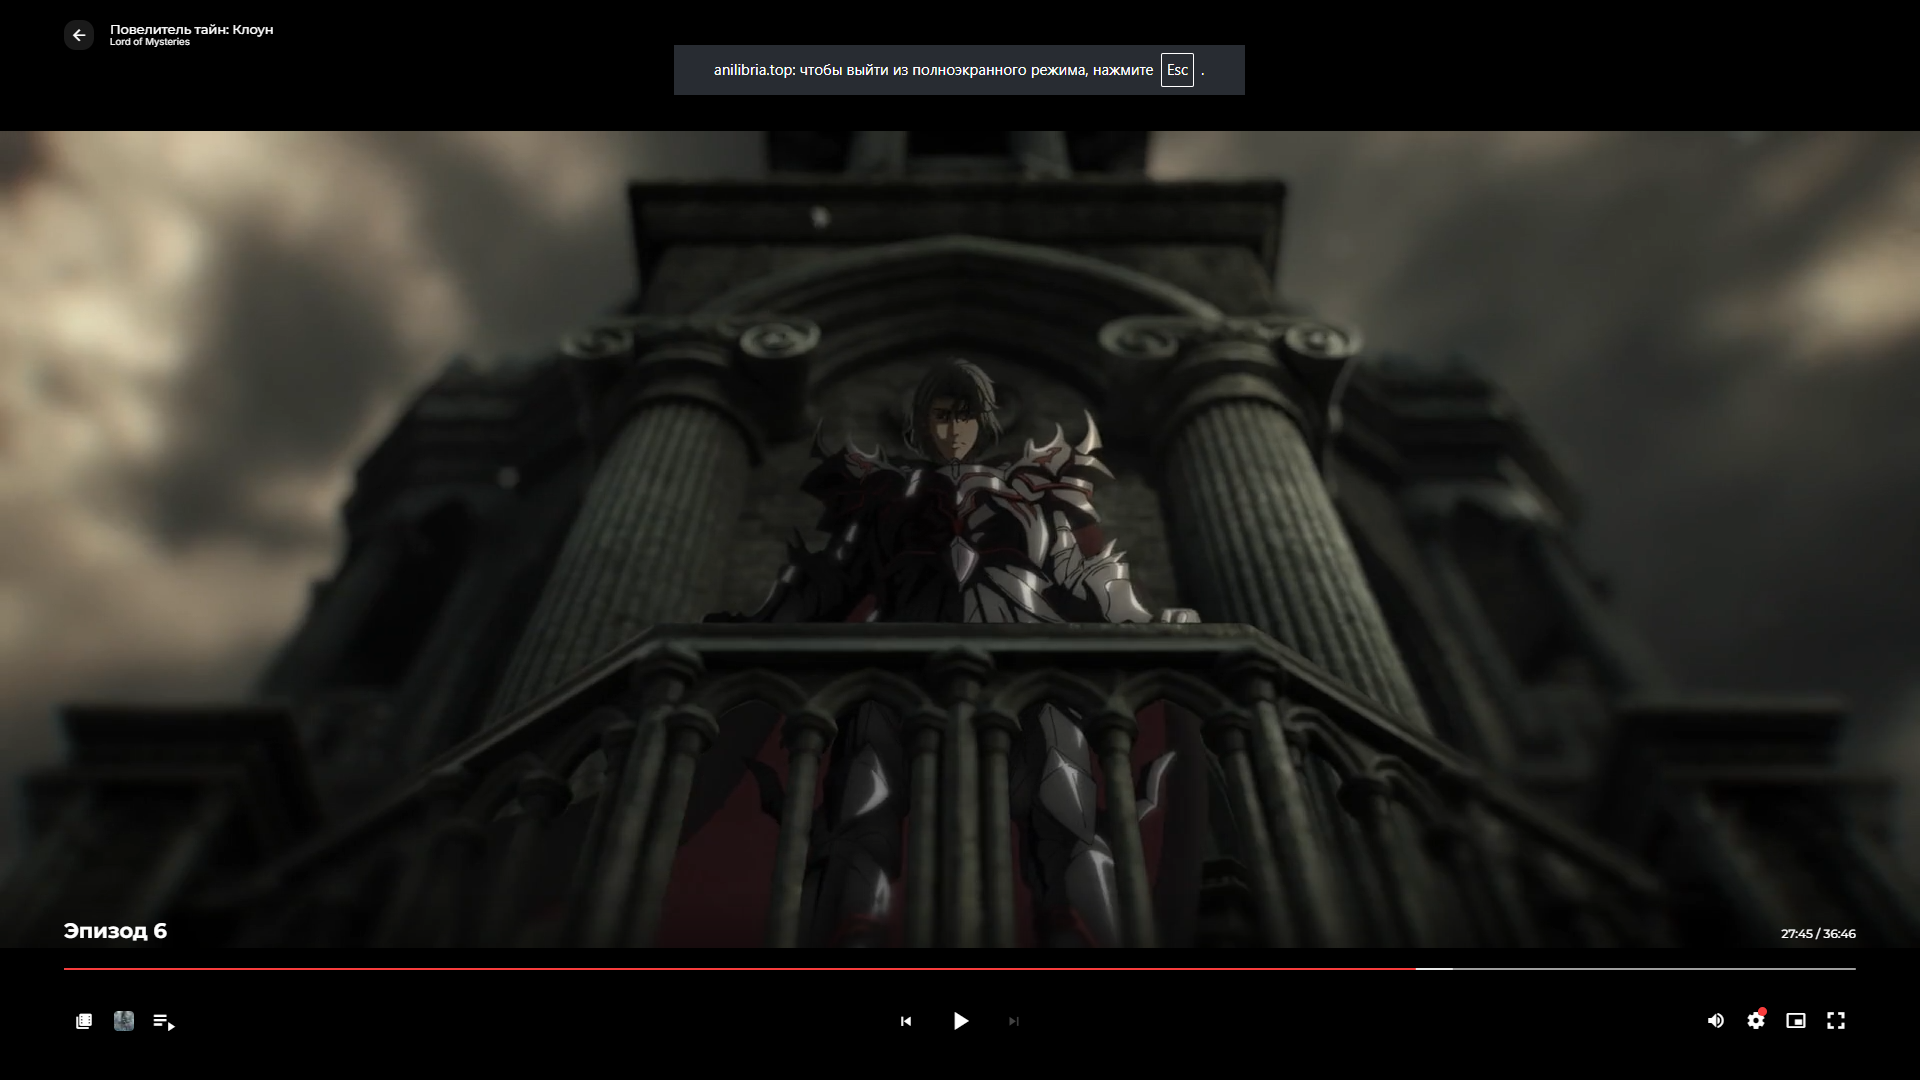The width and height of the screenshot is (1920, 1080).
Task: Click the white buffered segment on timeline
Action: [1434, 968]
